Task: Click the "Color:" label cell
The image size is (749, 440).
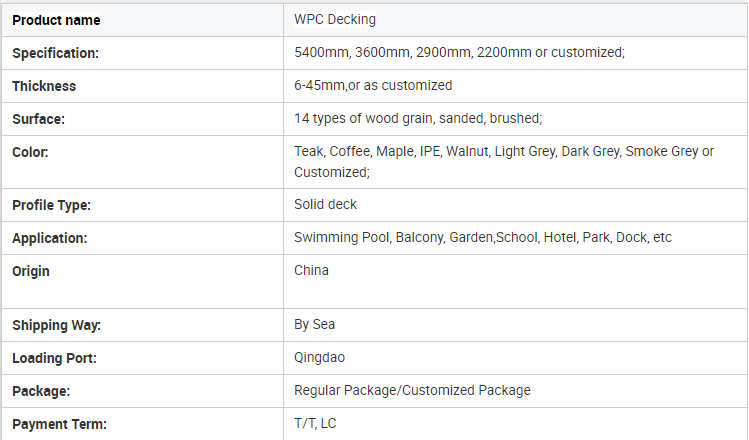Action: tap(30, 152)
